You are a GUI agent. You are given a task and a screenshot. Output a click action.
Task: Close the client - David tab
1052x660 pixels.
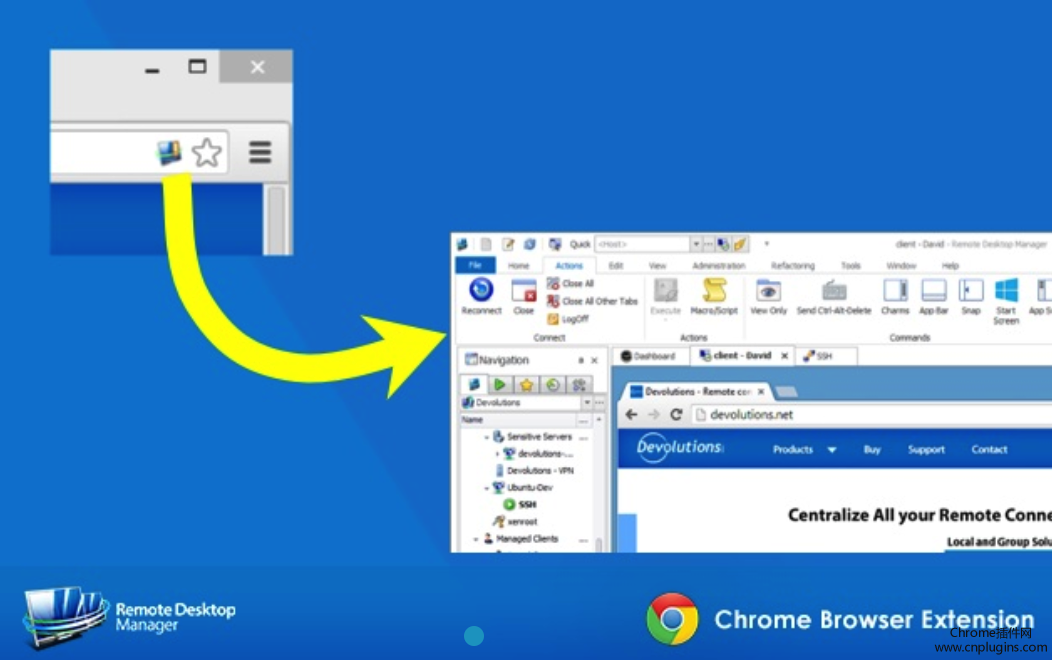point(784,356)
